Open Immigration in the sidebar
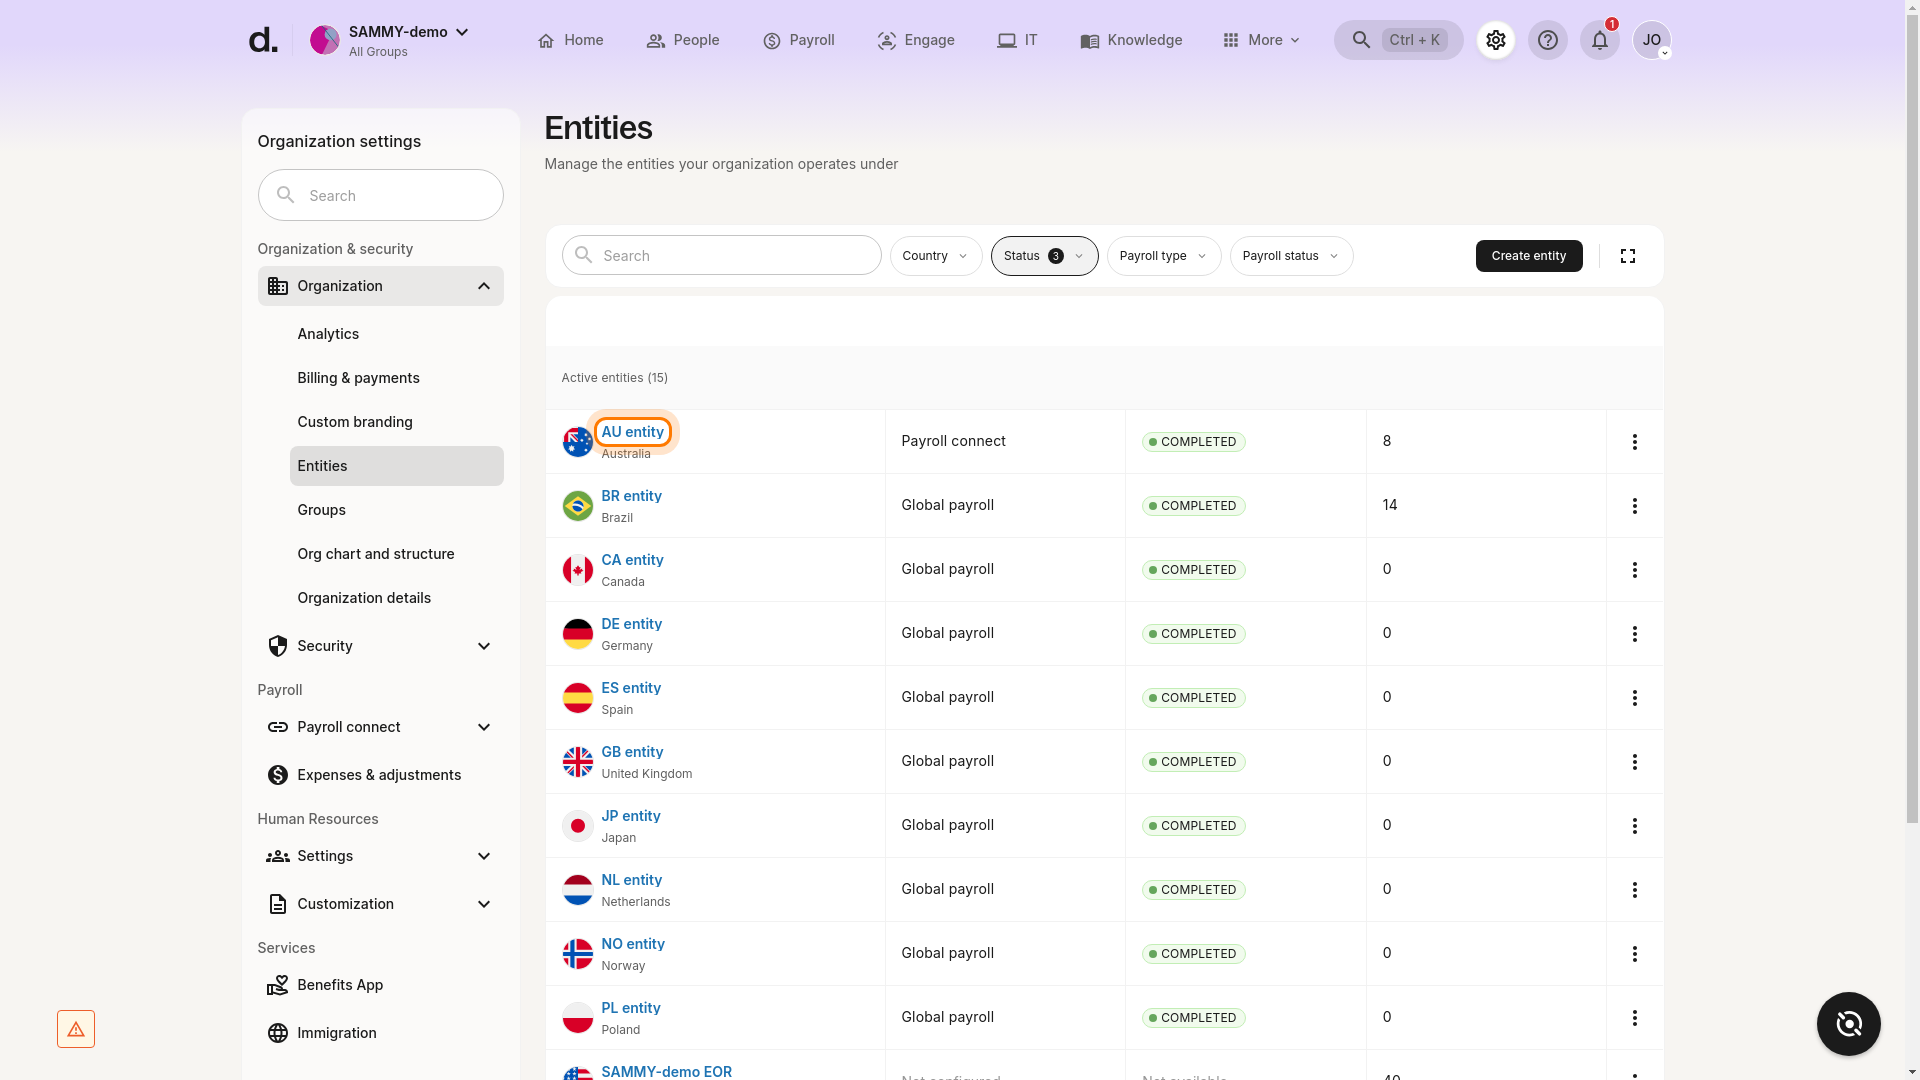 [380, 1033]
